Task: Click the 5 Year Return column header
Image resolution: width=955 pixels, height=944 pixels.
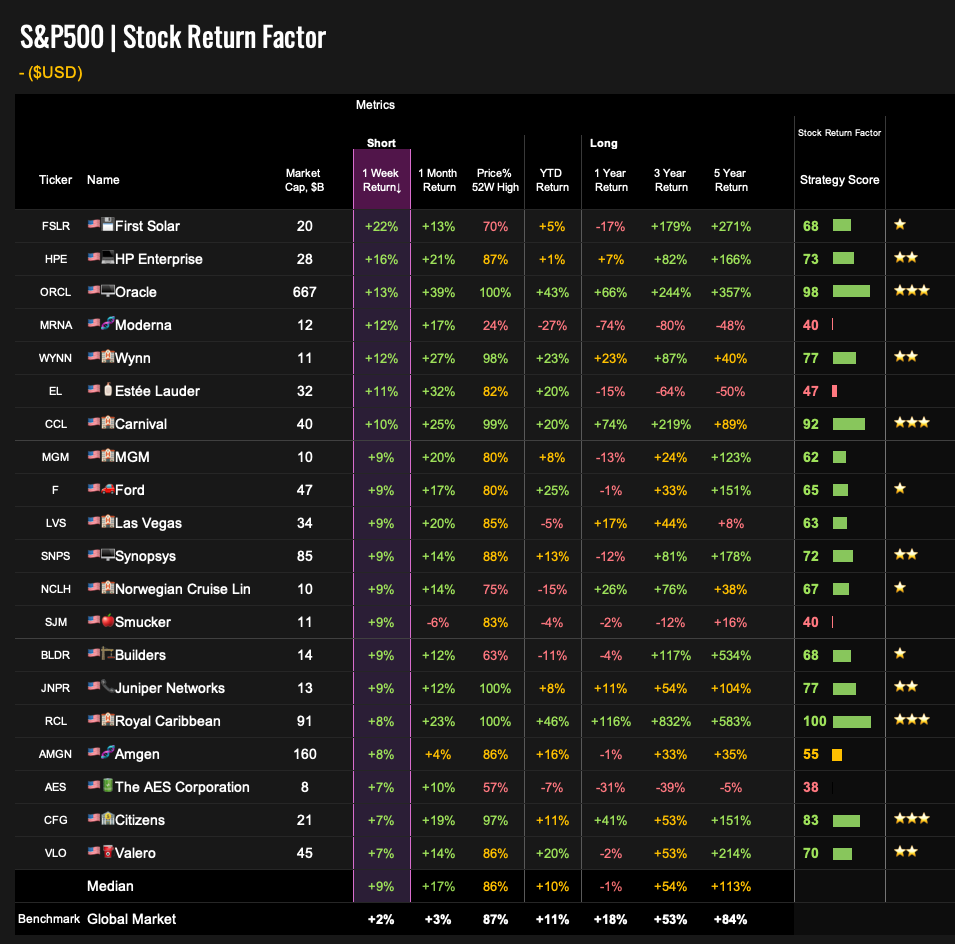Action: tap(730, 180)
